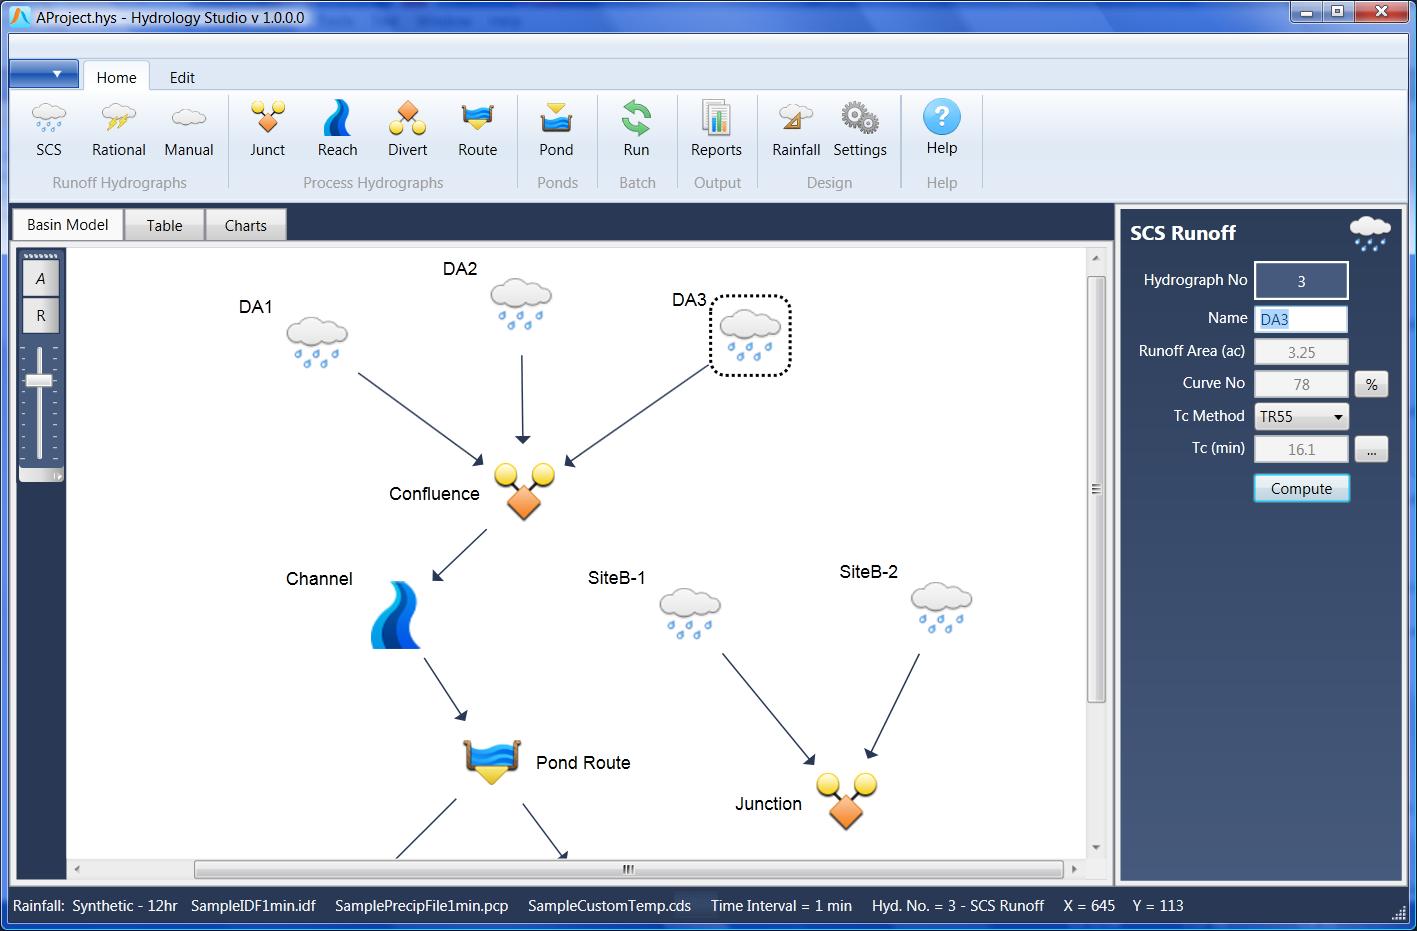Create a Rational method hydrograph

tap(117, 130)
